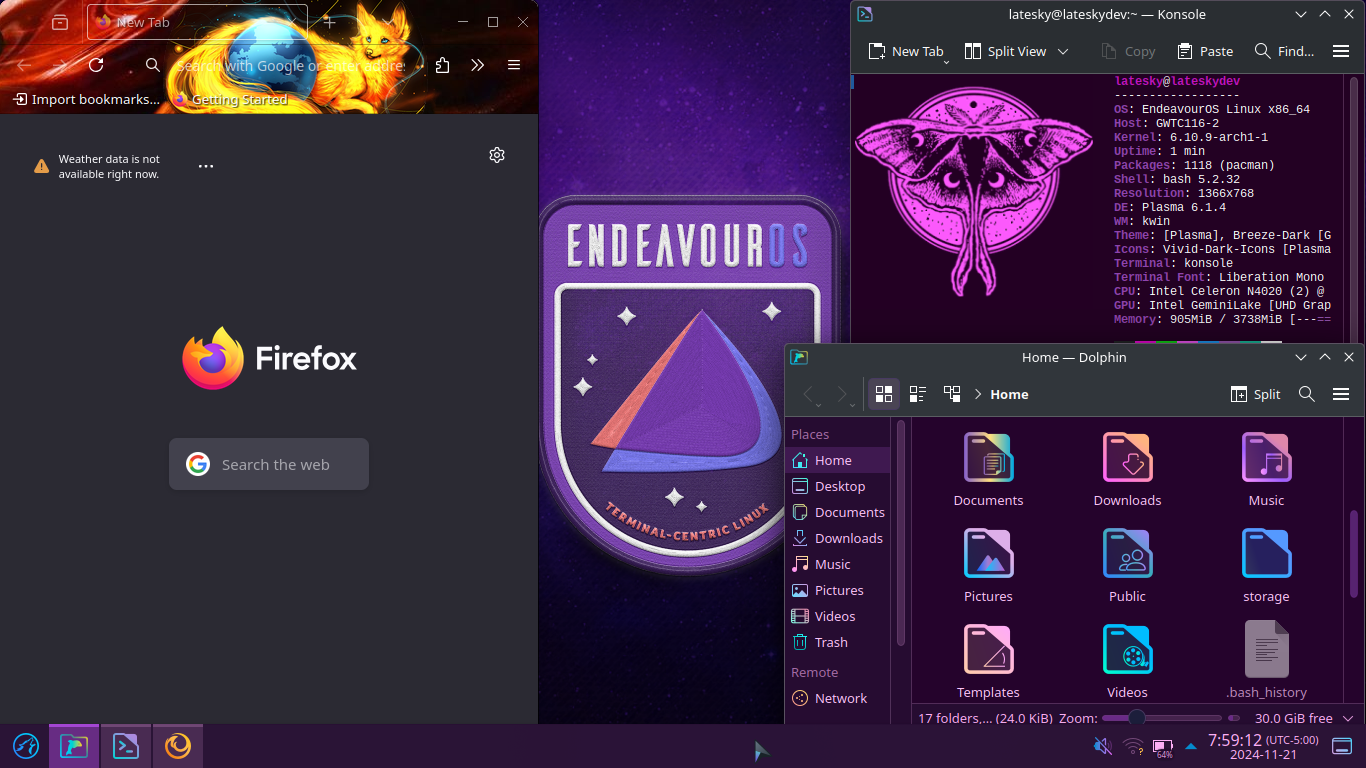Screen dimensions: 1366x768
Task: Select Documents in Dolphin Places panel
Action: point(838,512)
